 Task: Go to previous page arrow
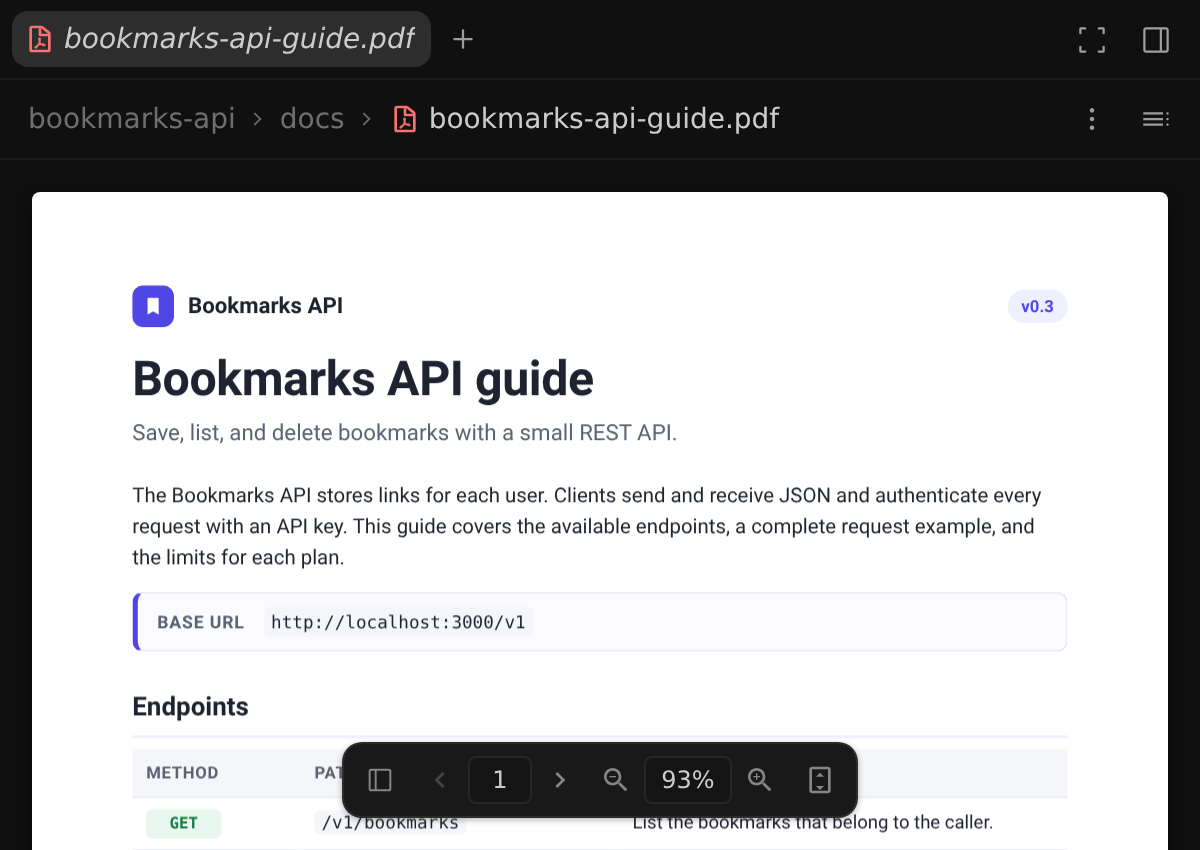click(x=440, y=780)
